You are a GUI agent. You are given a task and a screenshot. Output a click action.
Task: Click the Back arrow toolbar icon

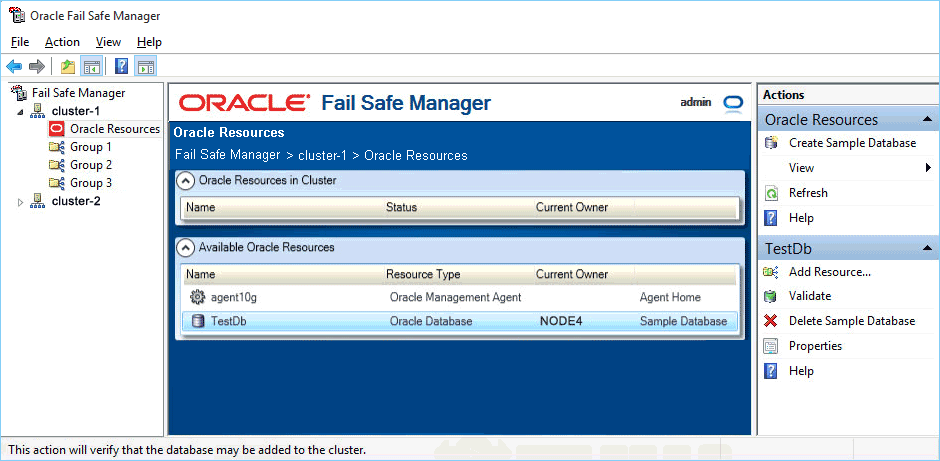coord(14,67)
